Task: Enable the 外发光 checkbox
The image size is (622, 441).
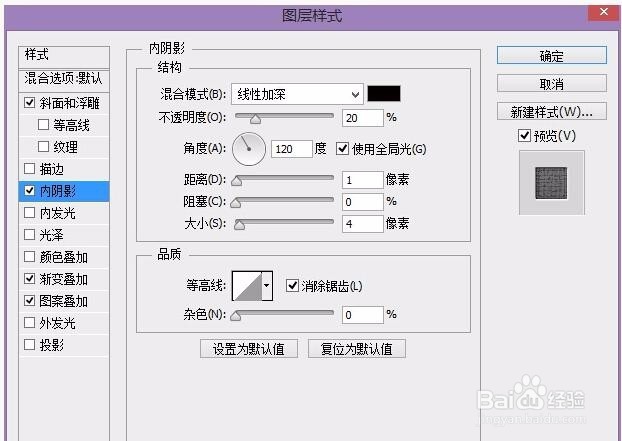Action: click(30, 322)
